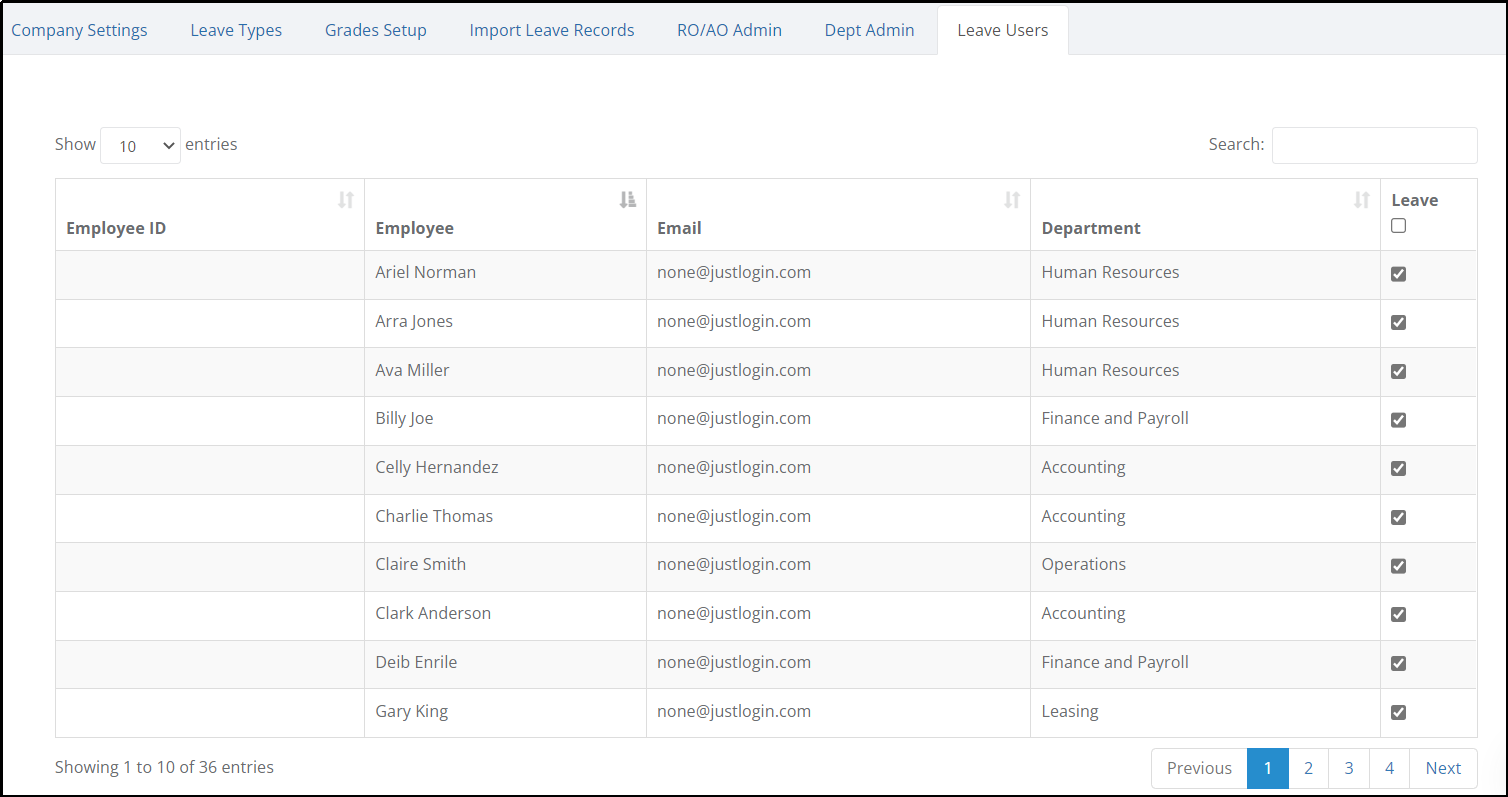Click the name Billy Joe

point(404,418)
